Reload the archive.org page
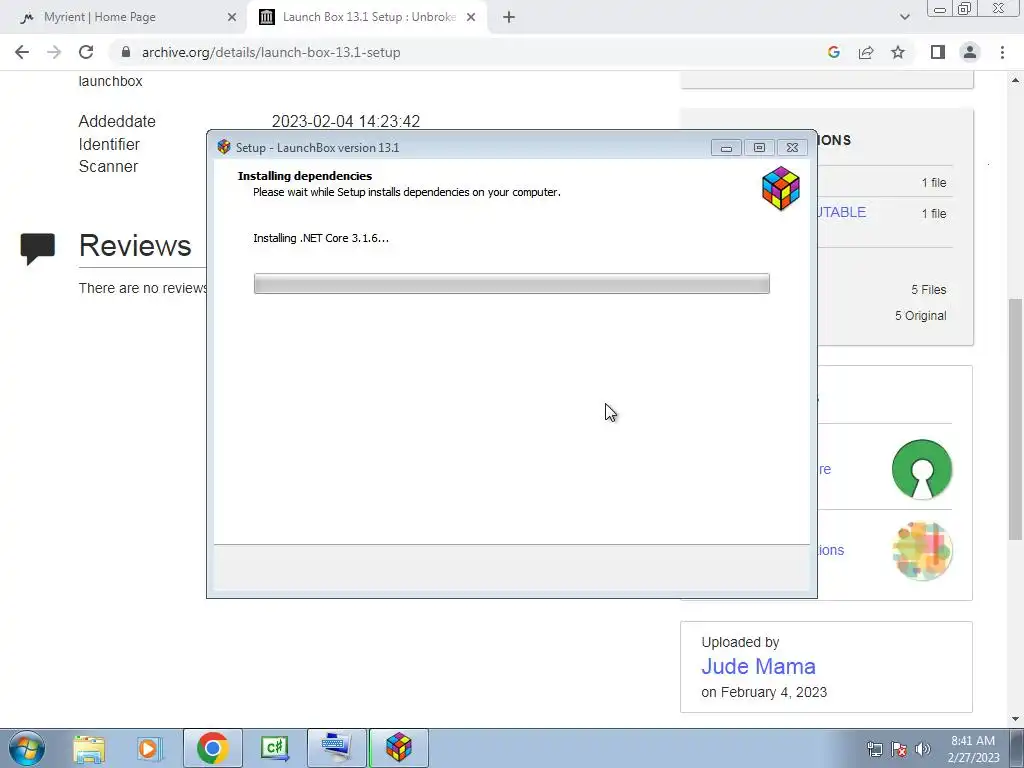1024x768 pixels. click(x=86, y=52)
